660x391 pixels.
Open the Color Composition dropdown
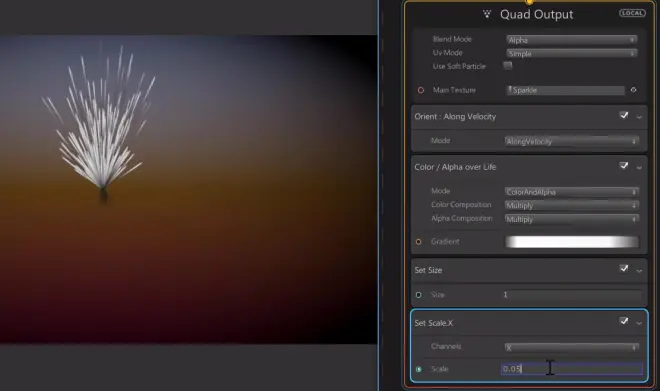click(572, 205)
